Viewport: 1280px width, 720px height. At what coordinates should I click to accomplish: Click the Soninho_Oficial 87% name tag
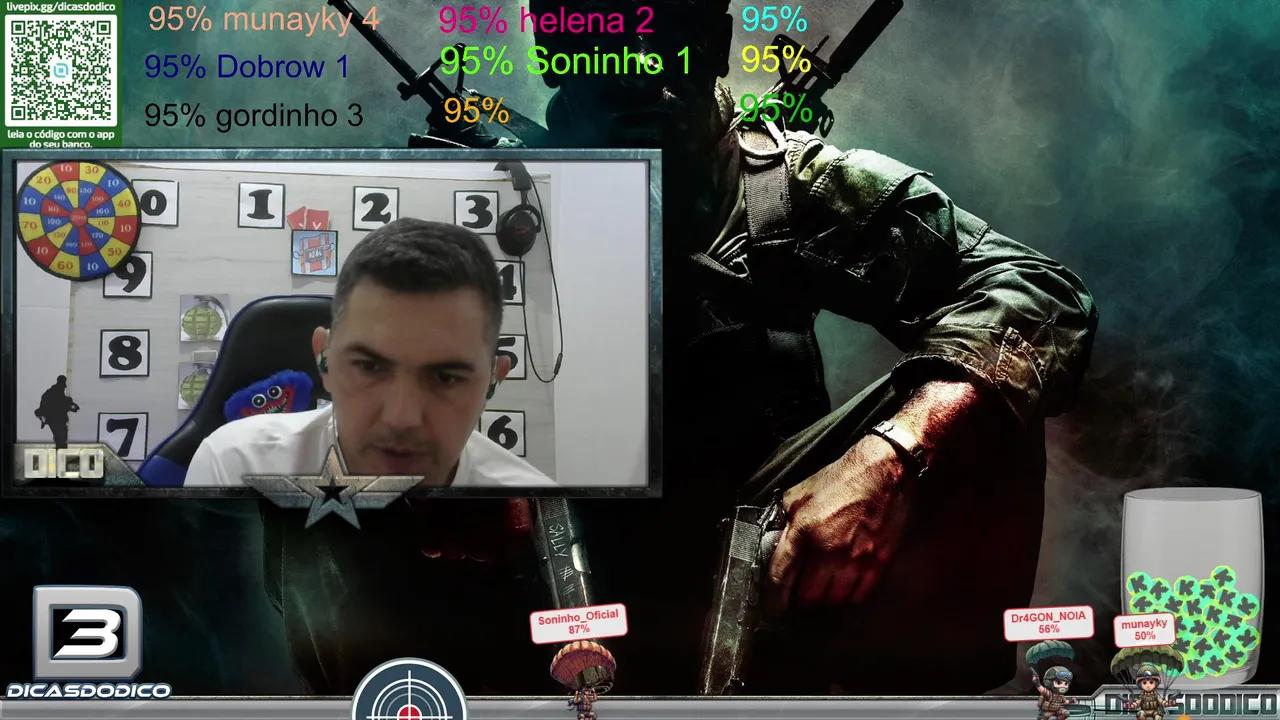pyautogui.click(x=578, y=623)
